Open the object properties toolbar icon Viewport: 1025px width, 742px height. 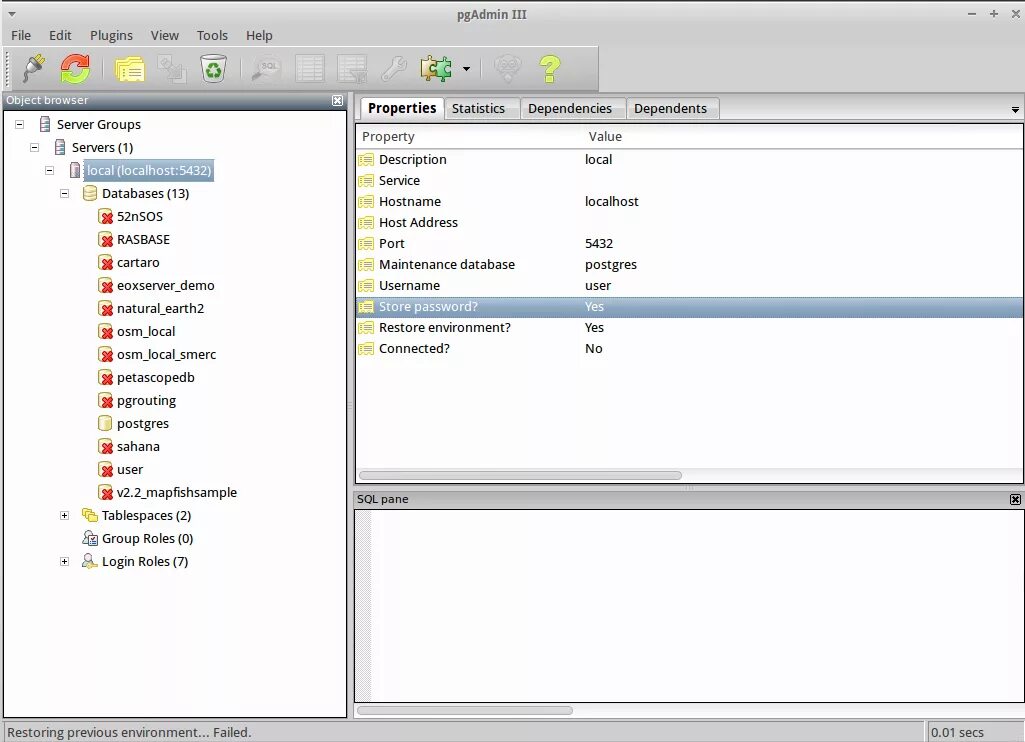click(129, 69)
